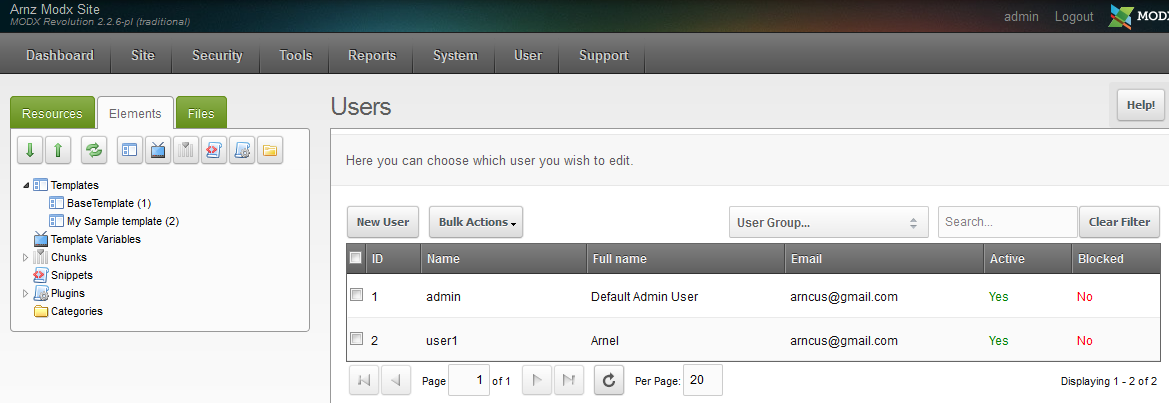Select the user1 row checkbox

point(356,339)
